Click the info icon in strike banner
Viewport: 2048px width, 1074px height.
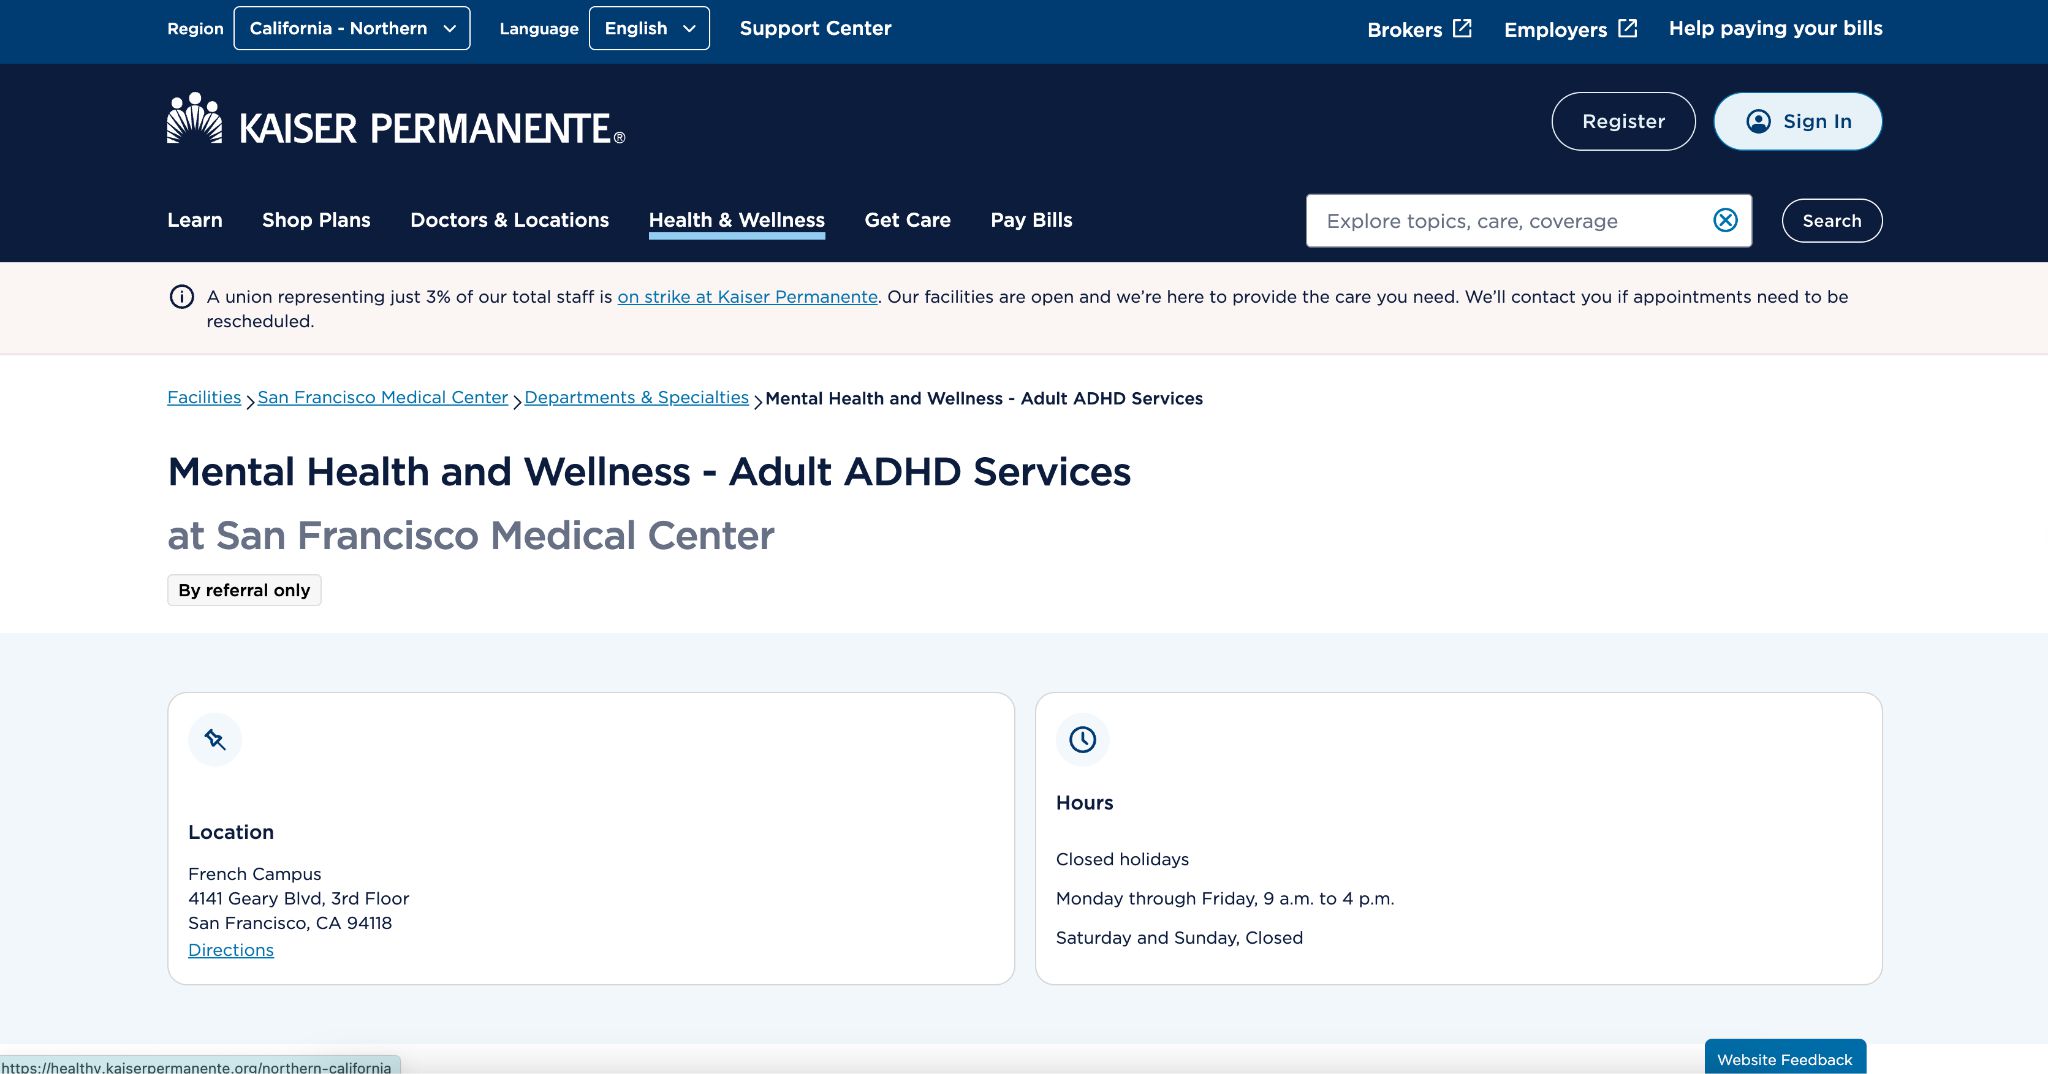182,297
